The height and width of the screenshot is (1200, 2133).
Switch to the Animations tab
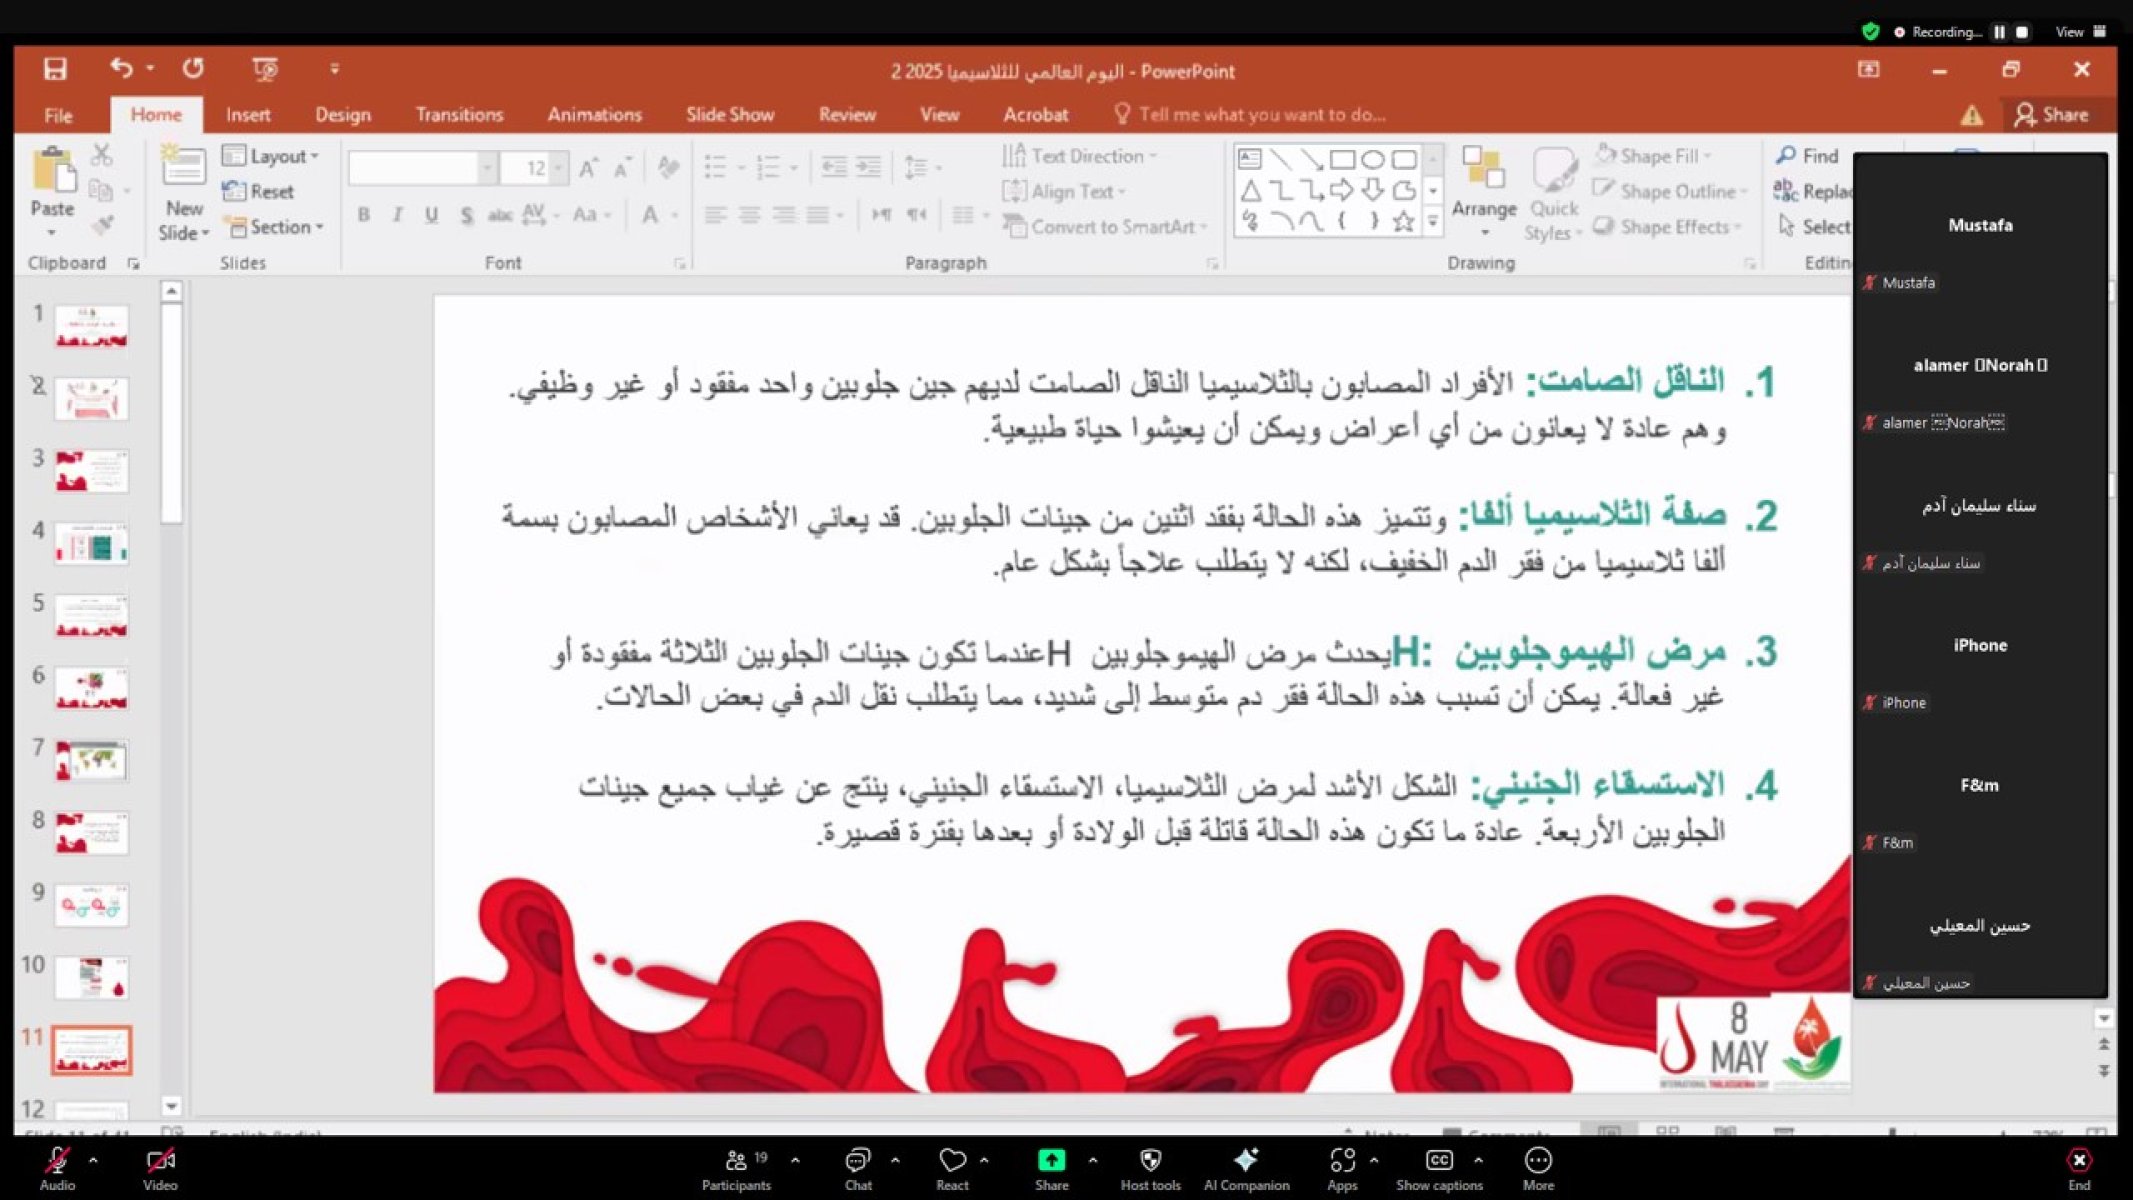(594, 115)
